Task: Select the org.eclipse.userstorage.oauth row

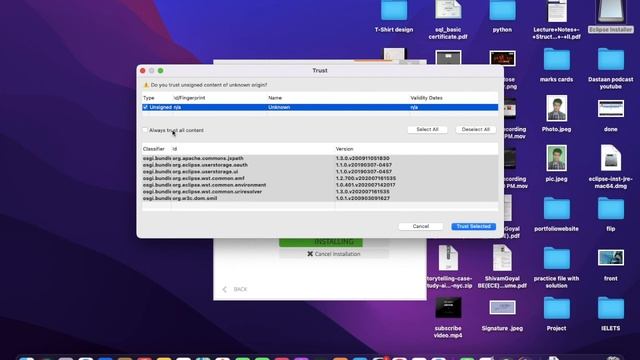Action: [320, 165]
